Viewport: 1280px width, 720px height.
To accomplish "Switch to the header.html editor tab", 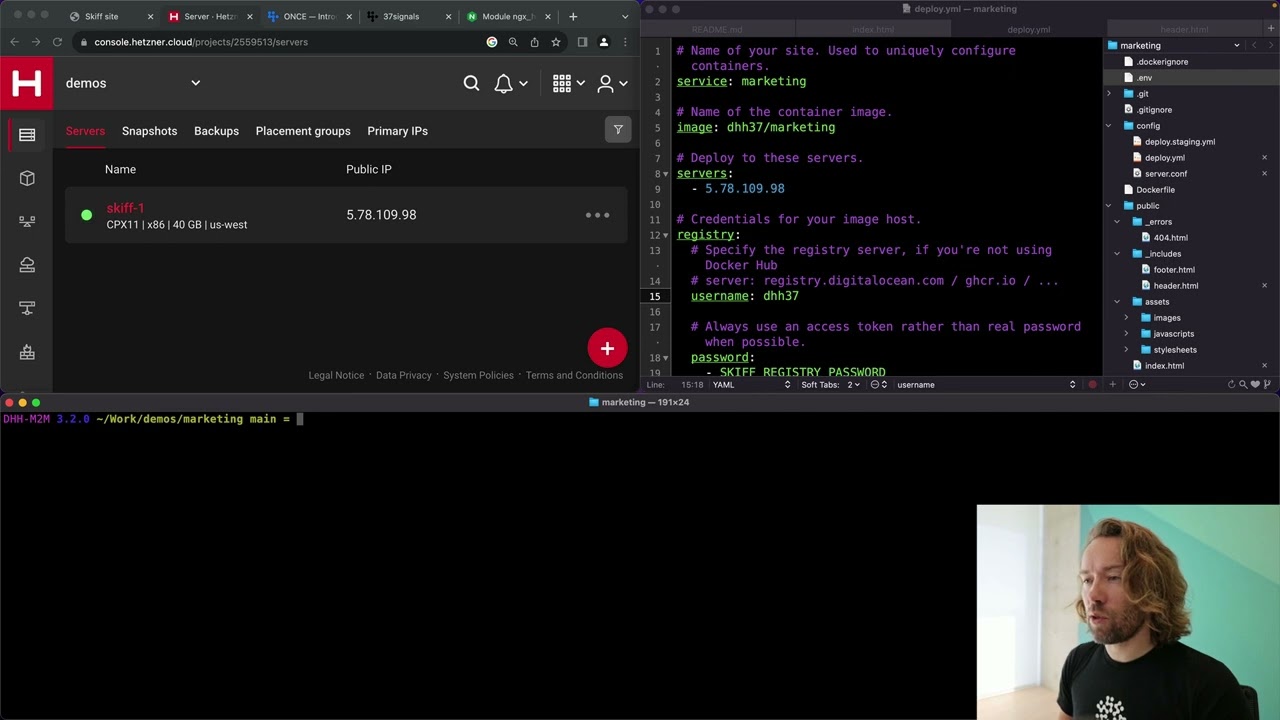I will [x=1184, y=30].
